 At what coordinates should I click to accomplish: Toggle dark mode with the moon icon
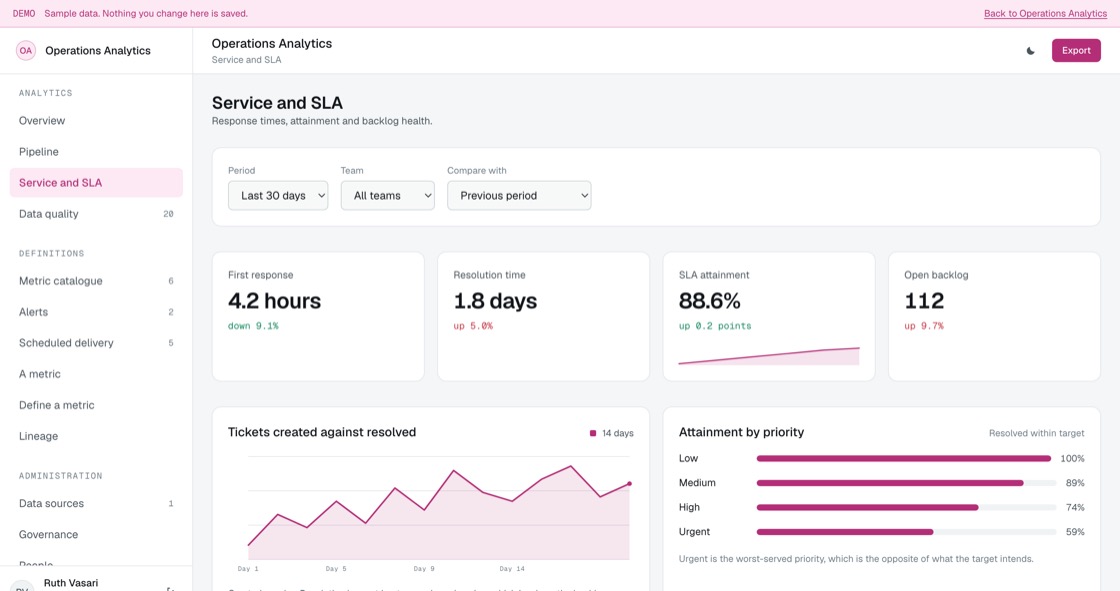1030,51
